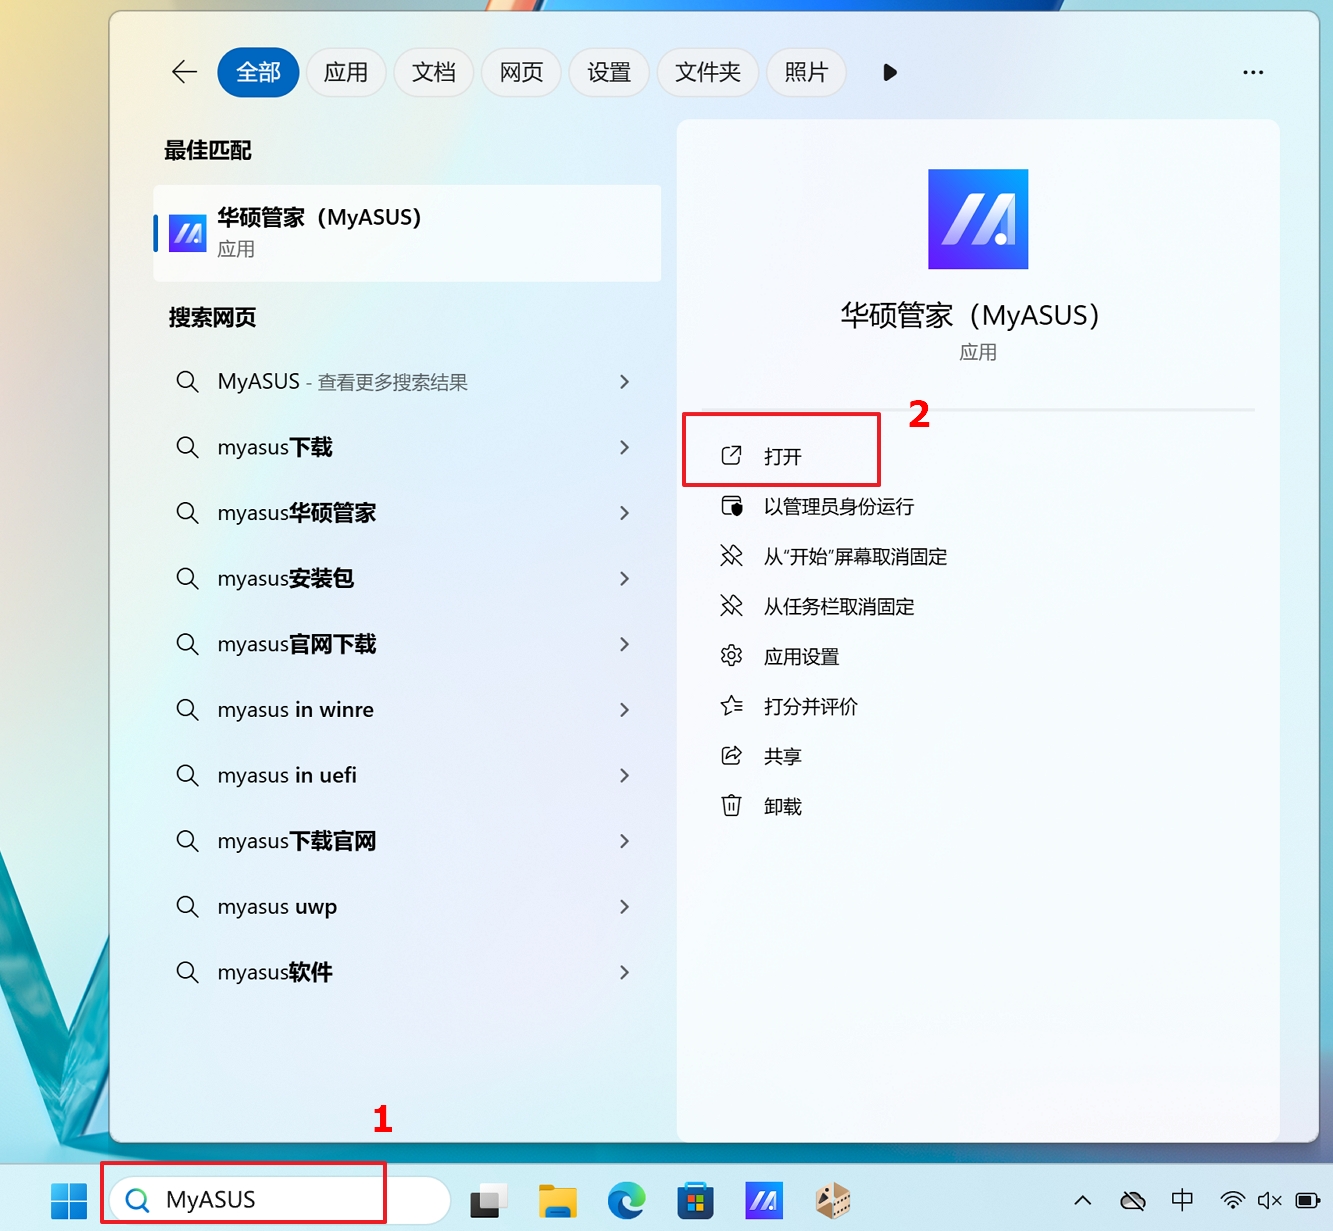Open the three-dot options menu
This screenshot has height=1231, width=1333.
pyautogui.click(x=1253, y=72)
